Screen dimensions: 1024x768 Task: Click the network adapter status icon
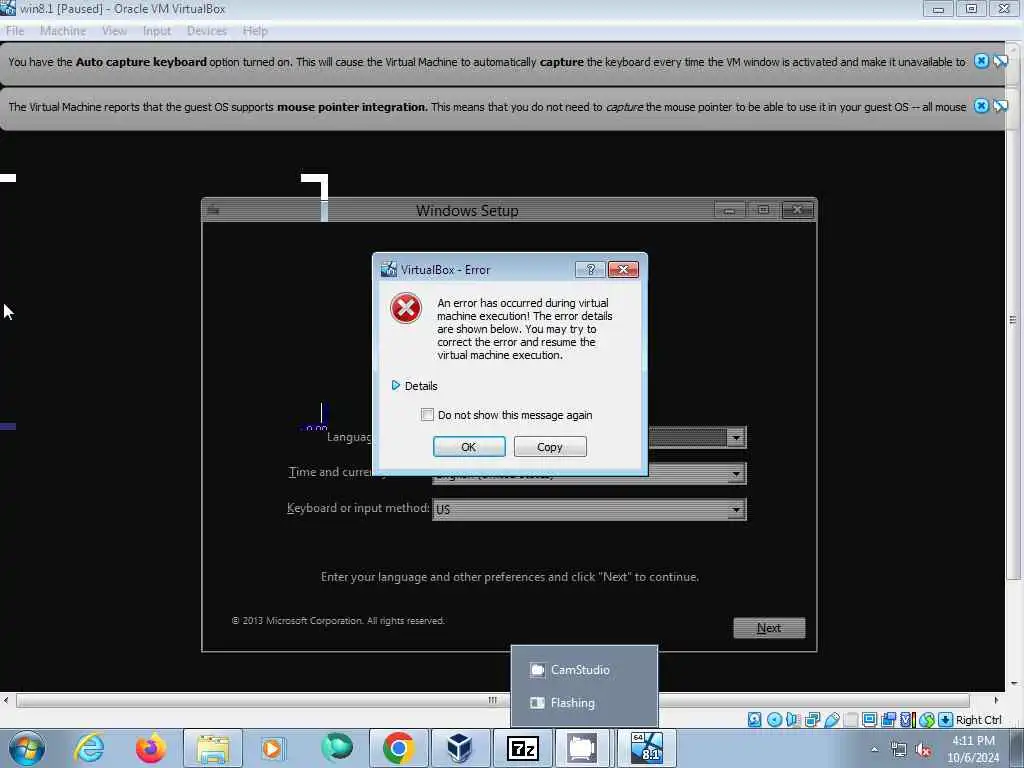(x=812, y=720)
